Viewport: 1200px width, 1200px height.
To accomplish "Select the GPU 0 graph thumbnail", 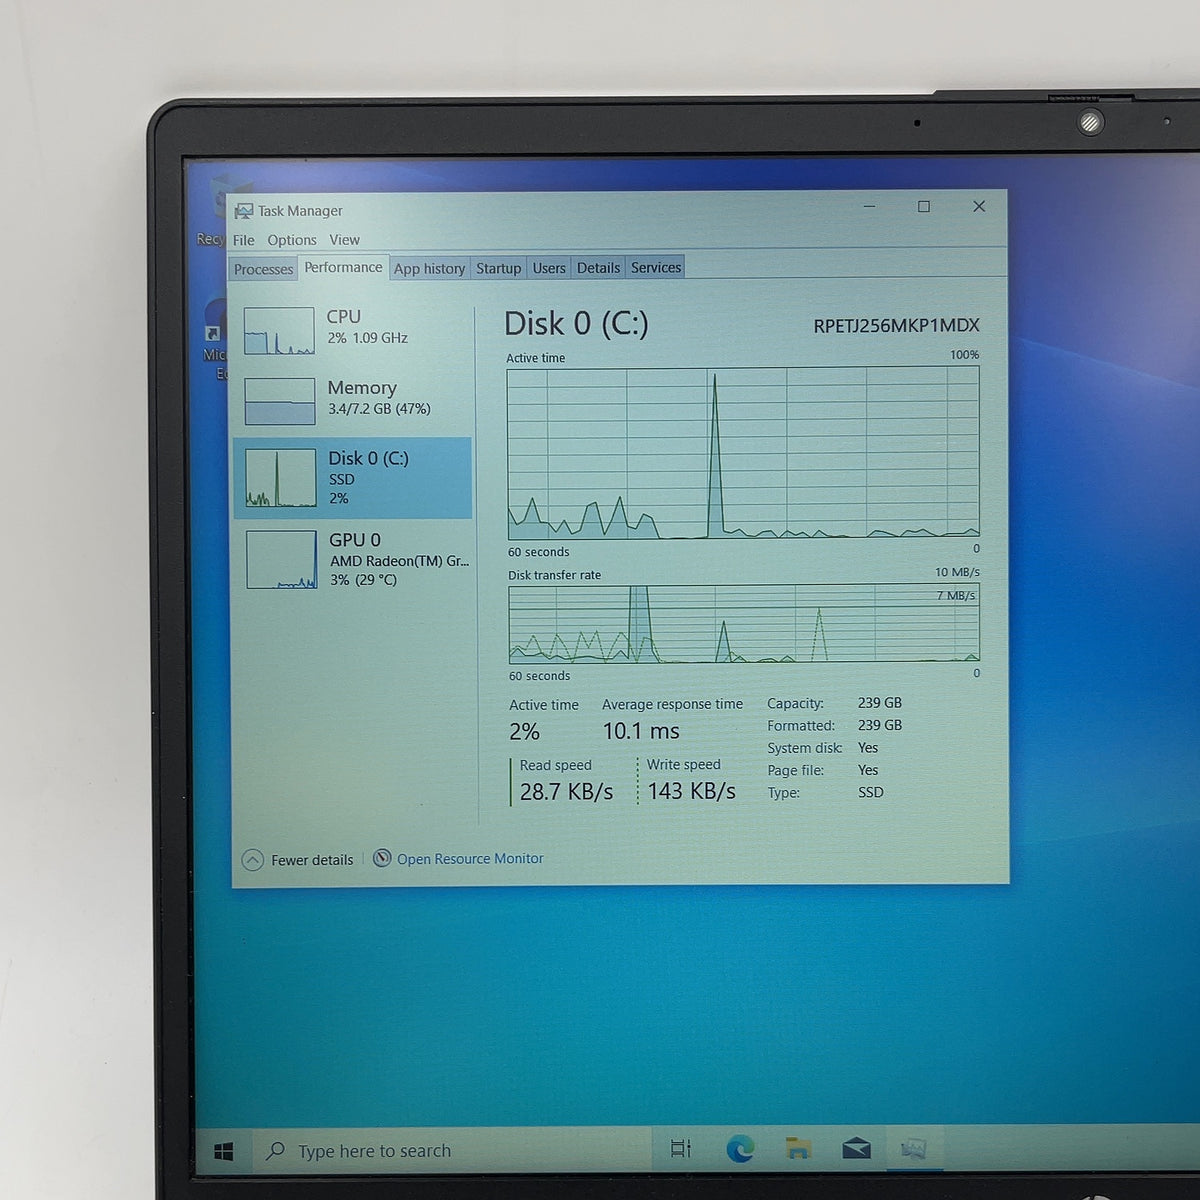I will [281, 559].
